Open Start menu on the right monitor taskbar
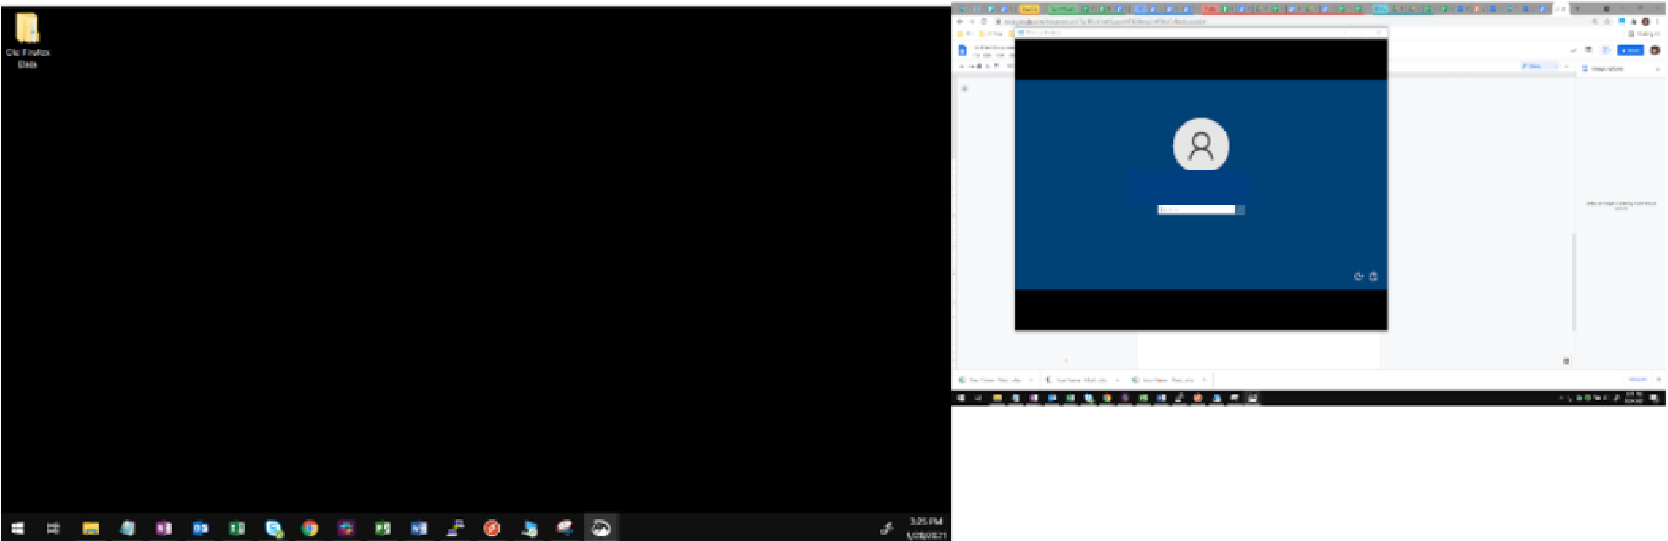 (961, 398)
